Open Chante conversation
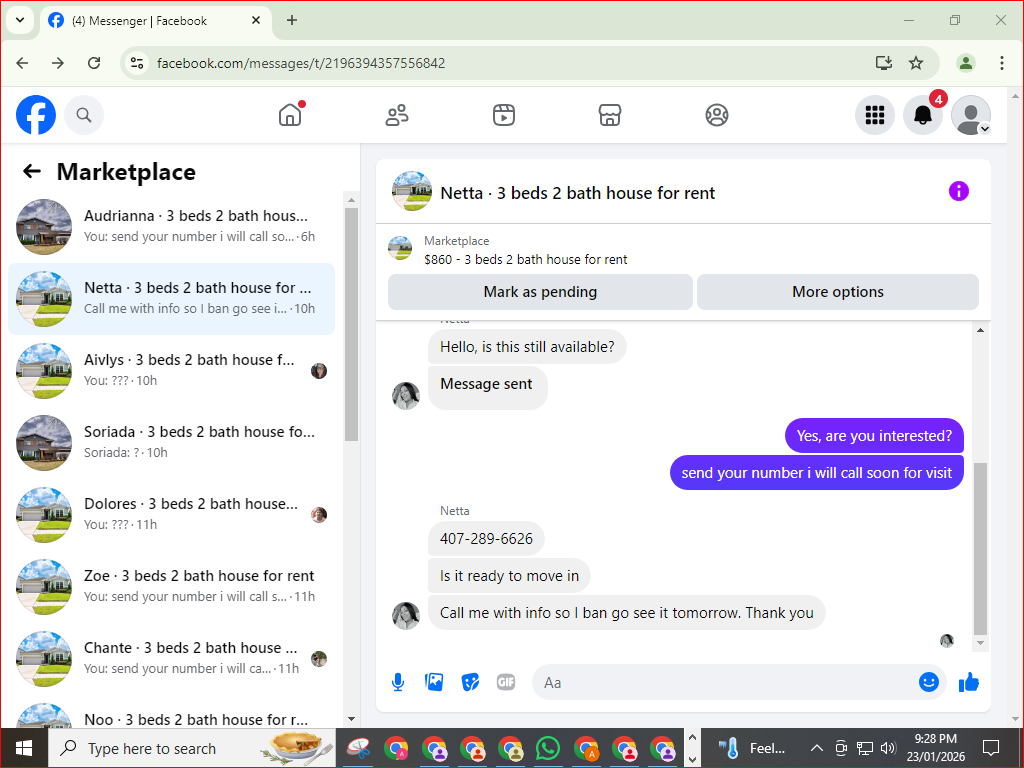 (x=172, y=658)
